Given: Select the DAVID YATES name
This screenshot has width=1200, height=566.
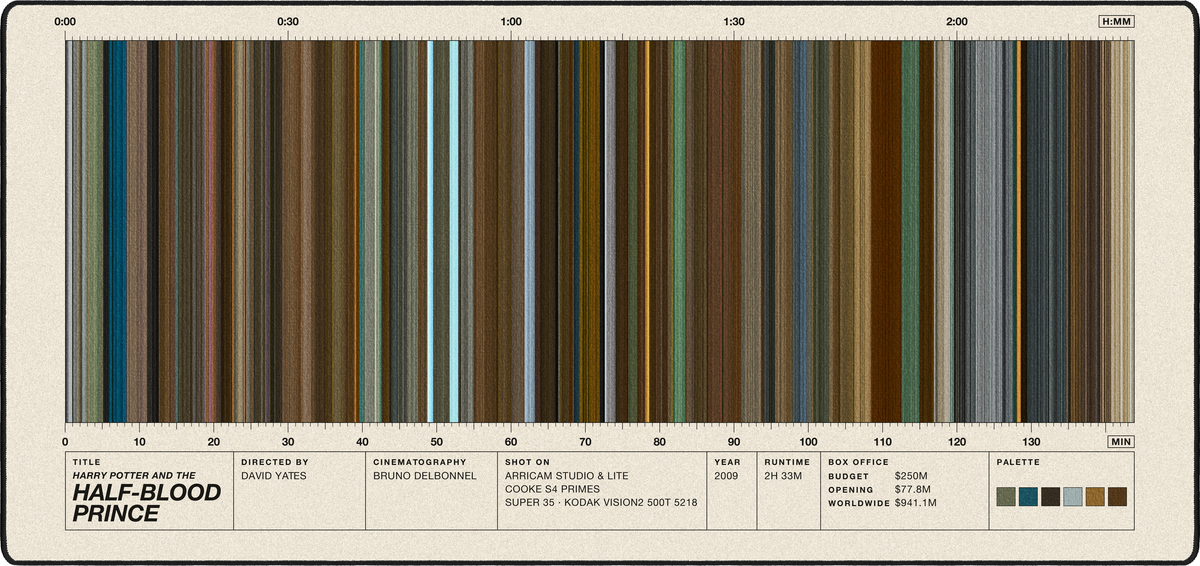Looking at the screenshot, I should pos(274,476).
